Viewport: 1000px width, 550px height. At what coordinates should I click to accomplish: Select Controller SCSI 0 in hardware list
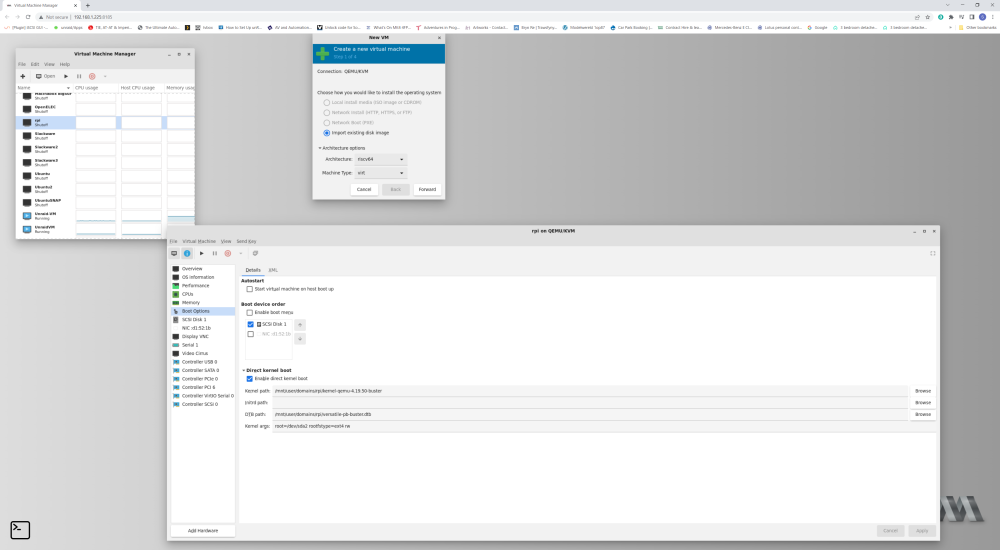click(203, 404)
